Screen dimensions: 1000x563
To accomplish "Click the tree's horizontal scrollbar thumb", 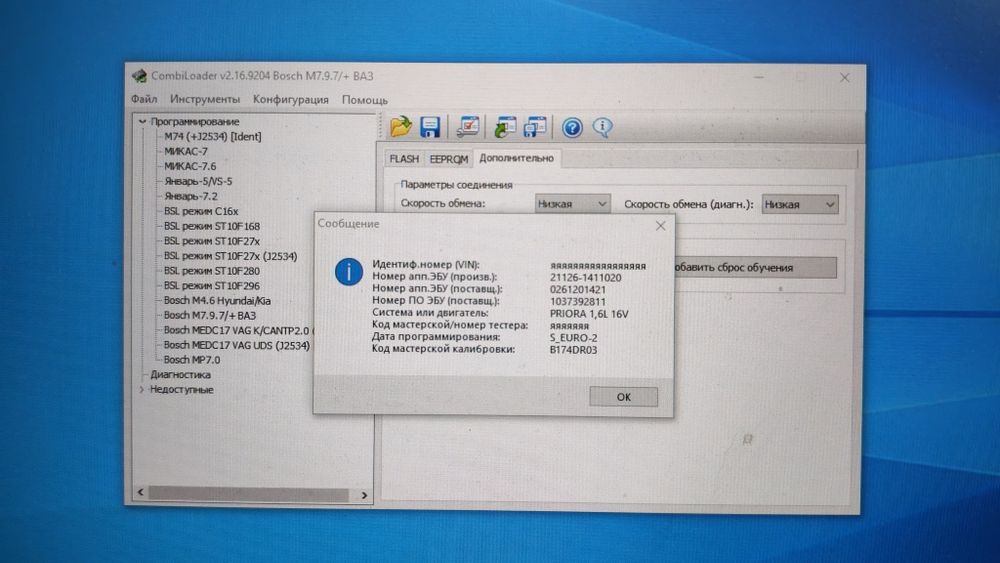I will click(x=249, y=494).
